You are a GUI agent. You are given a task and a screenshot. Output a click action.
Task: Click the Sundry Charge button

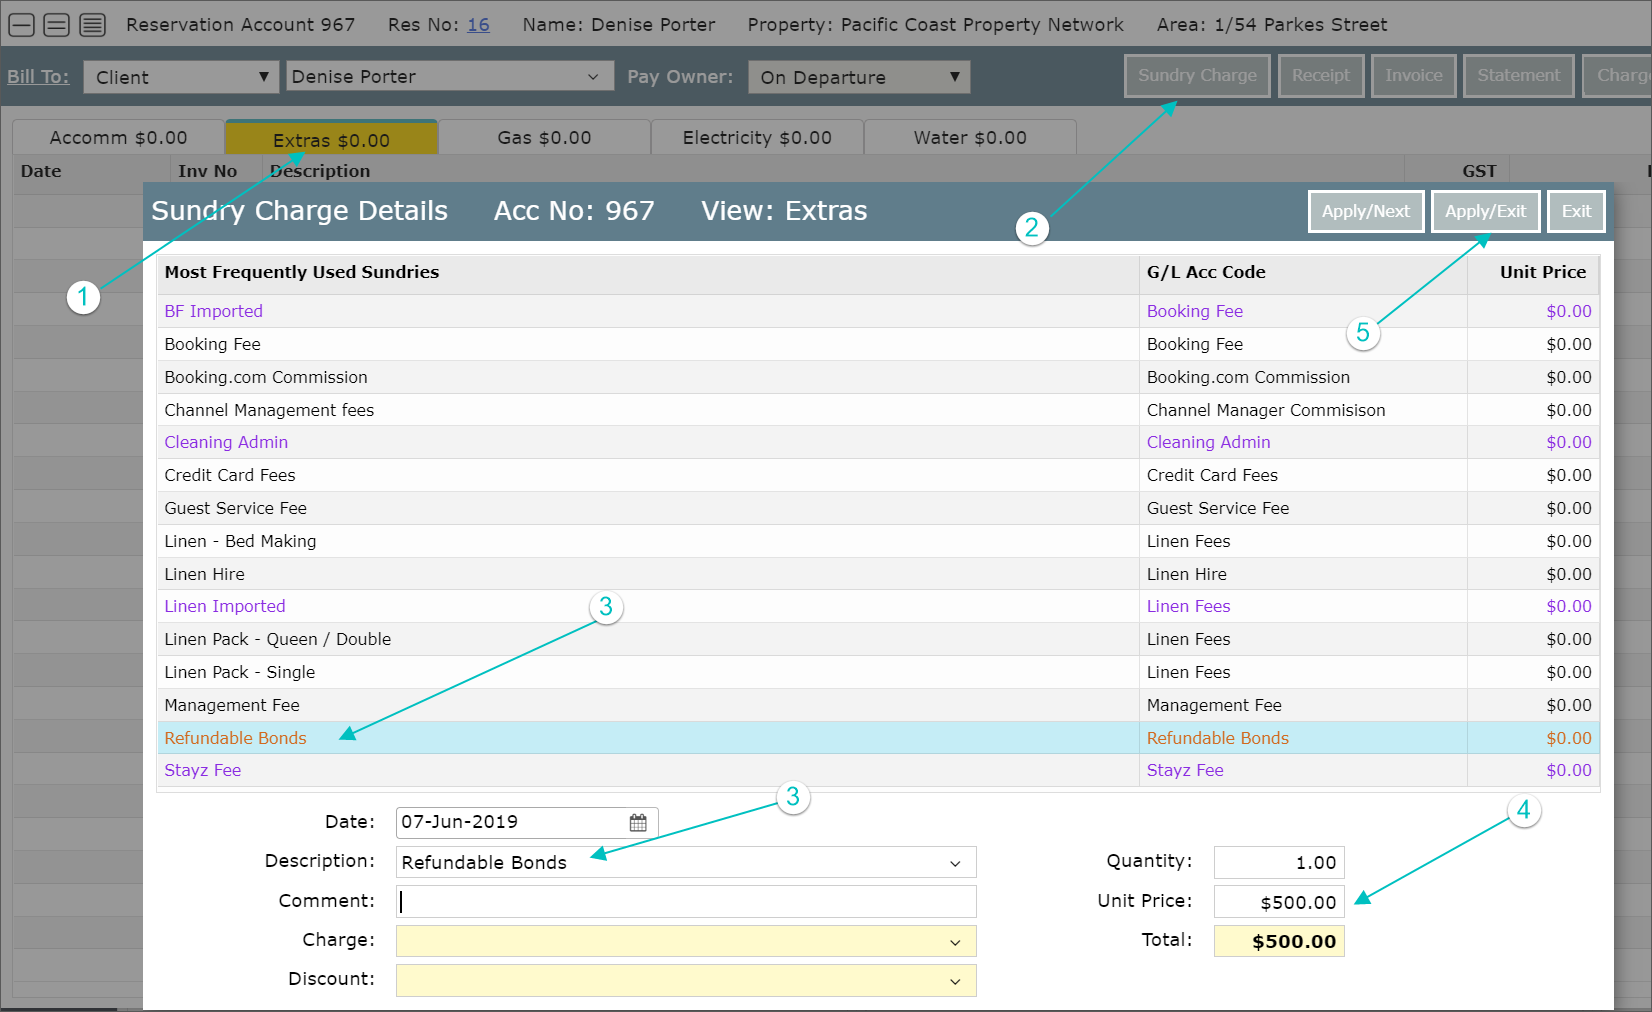1197,76
